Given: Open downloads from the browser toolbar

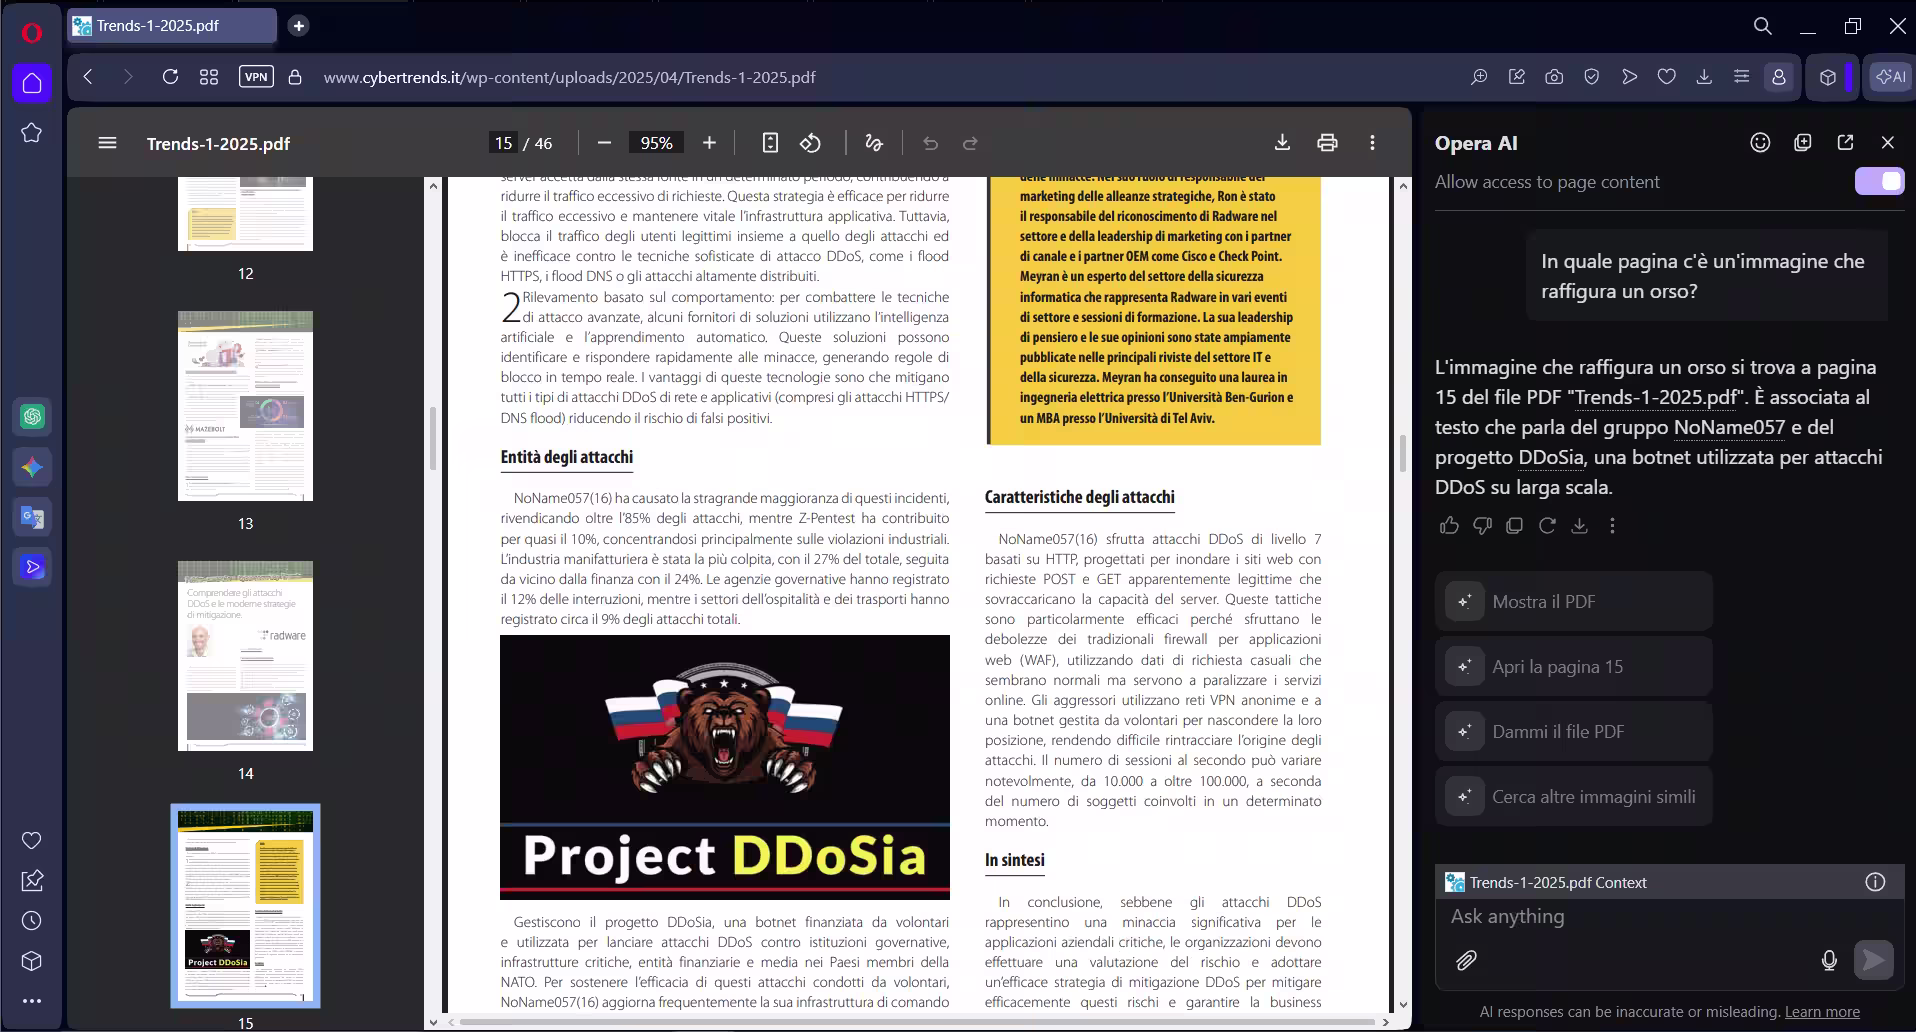Looking at the screenshot, I should click(1704, 77).
